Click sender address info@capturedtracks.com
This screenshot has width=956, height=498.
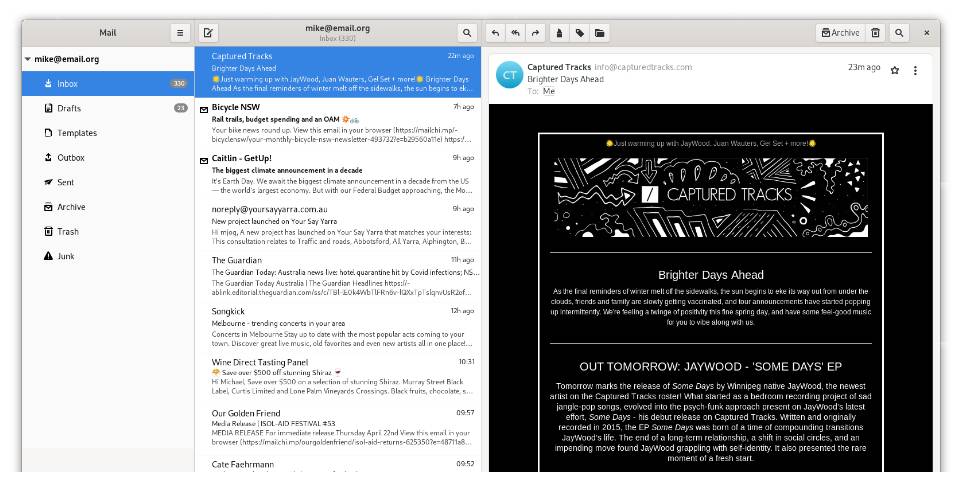643,67
